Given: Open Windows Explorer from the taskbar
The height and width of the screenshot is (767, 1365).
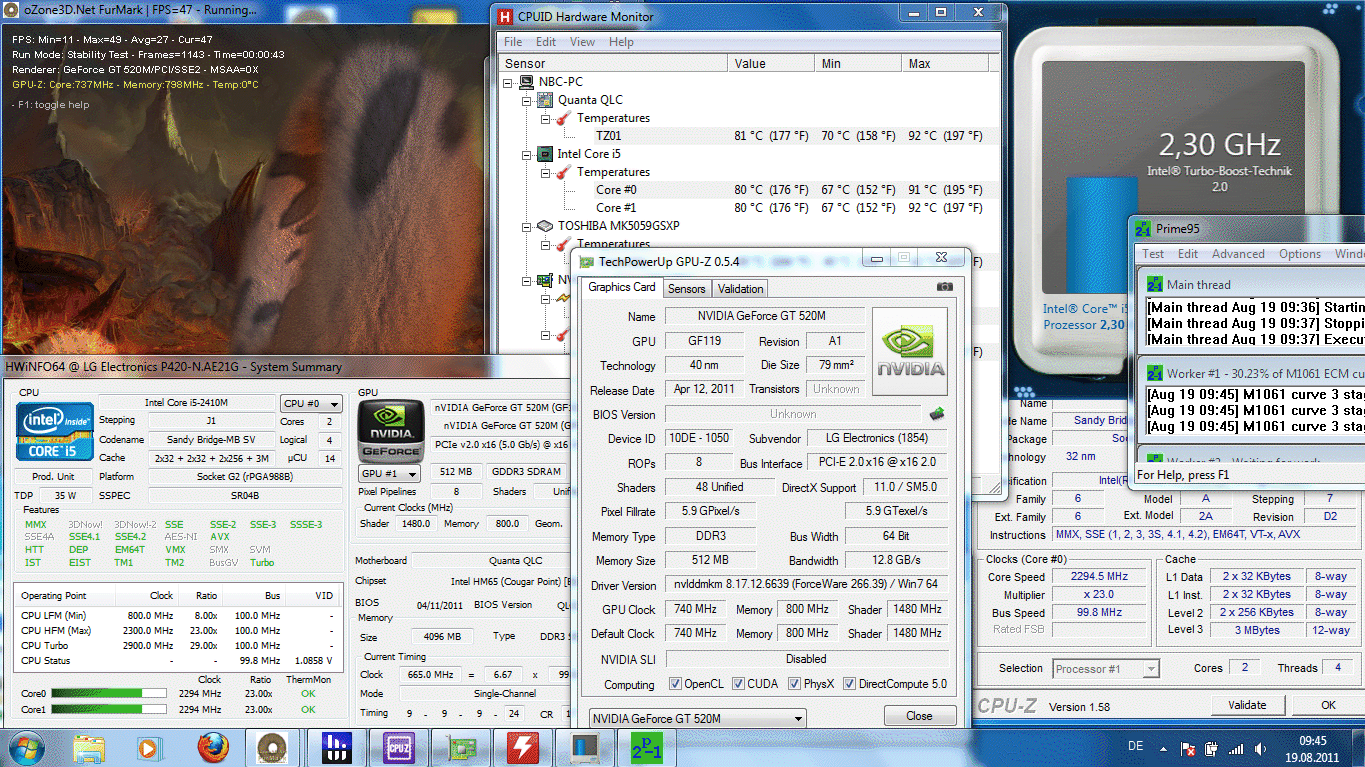Looking at the screenshot, I should click(89, 747).
